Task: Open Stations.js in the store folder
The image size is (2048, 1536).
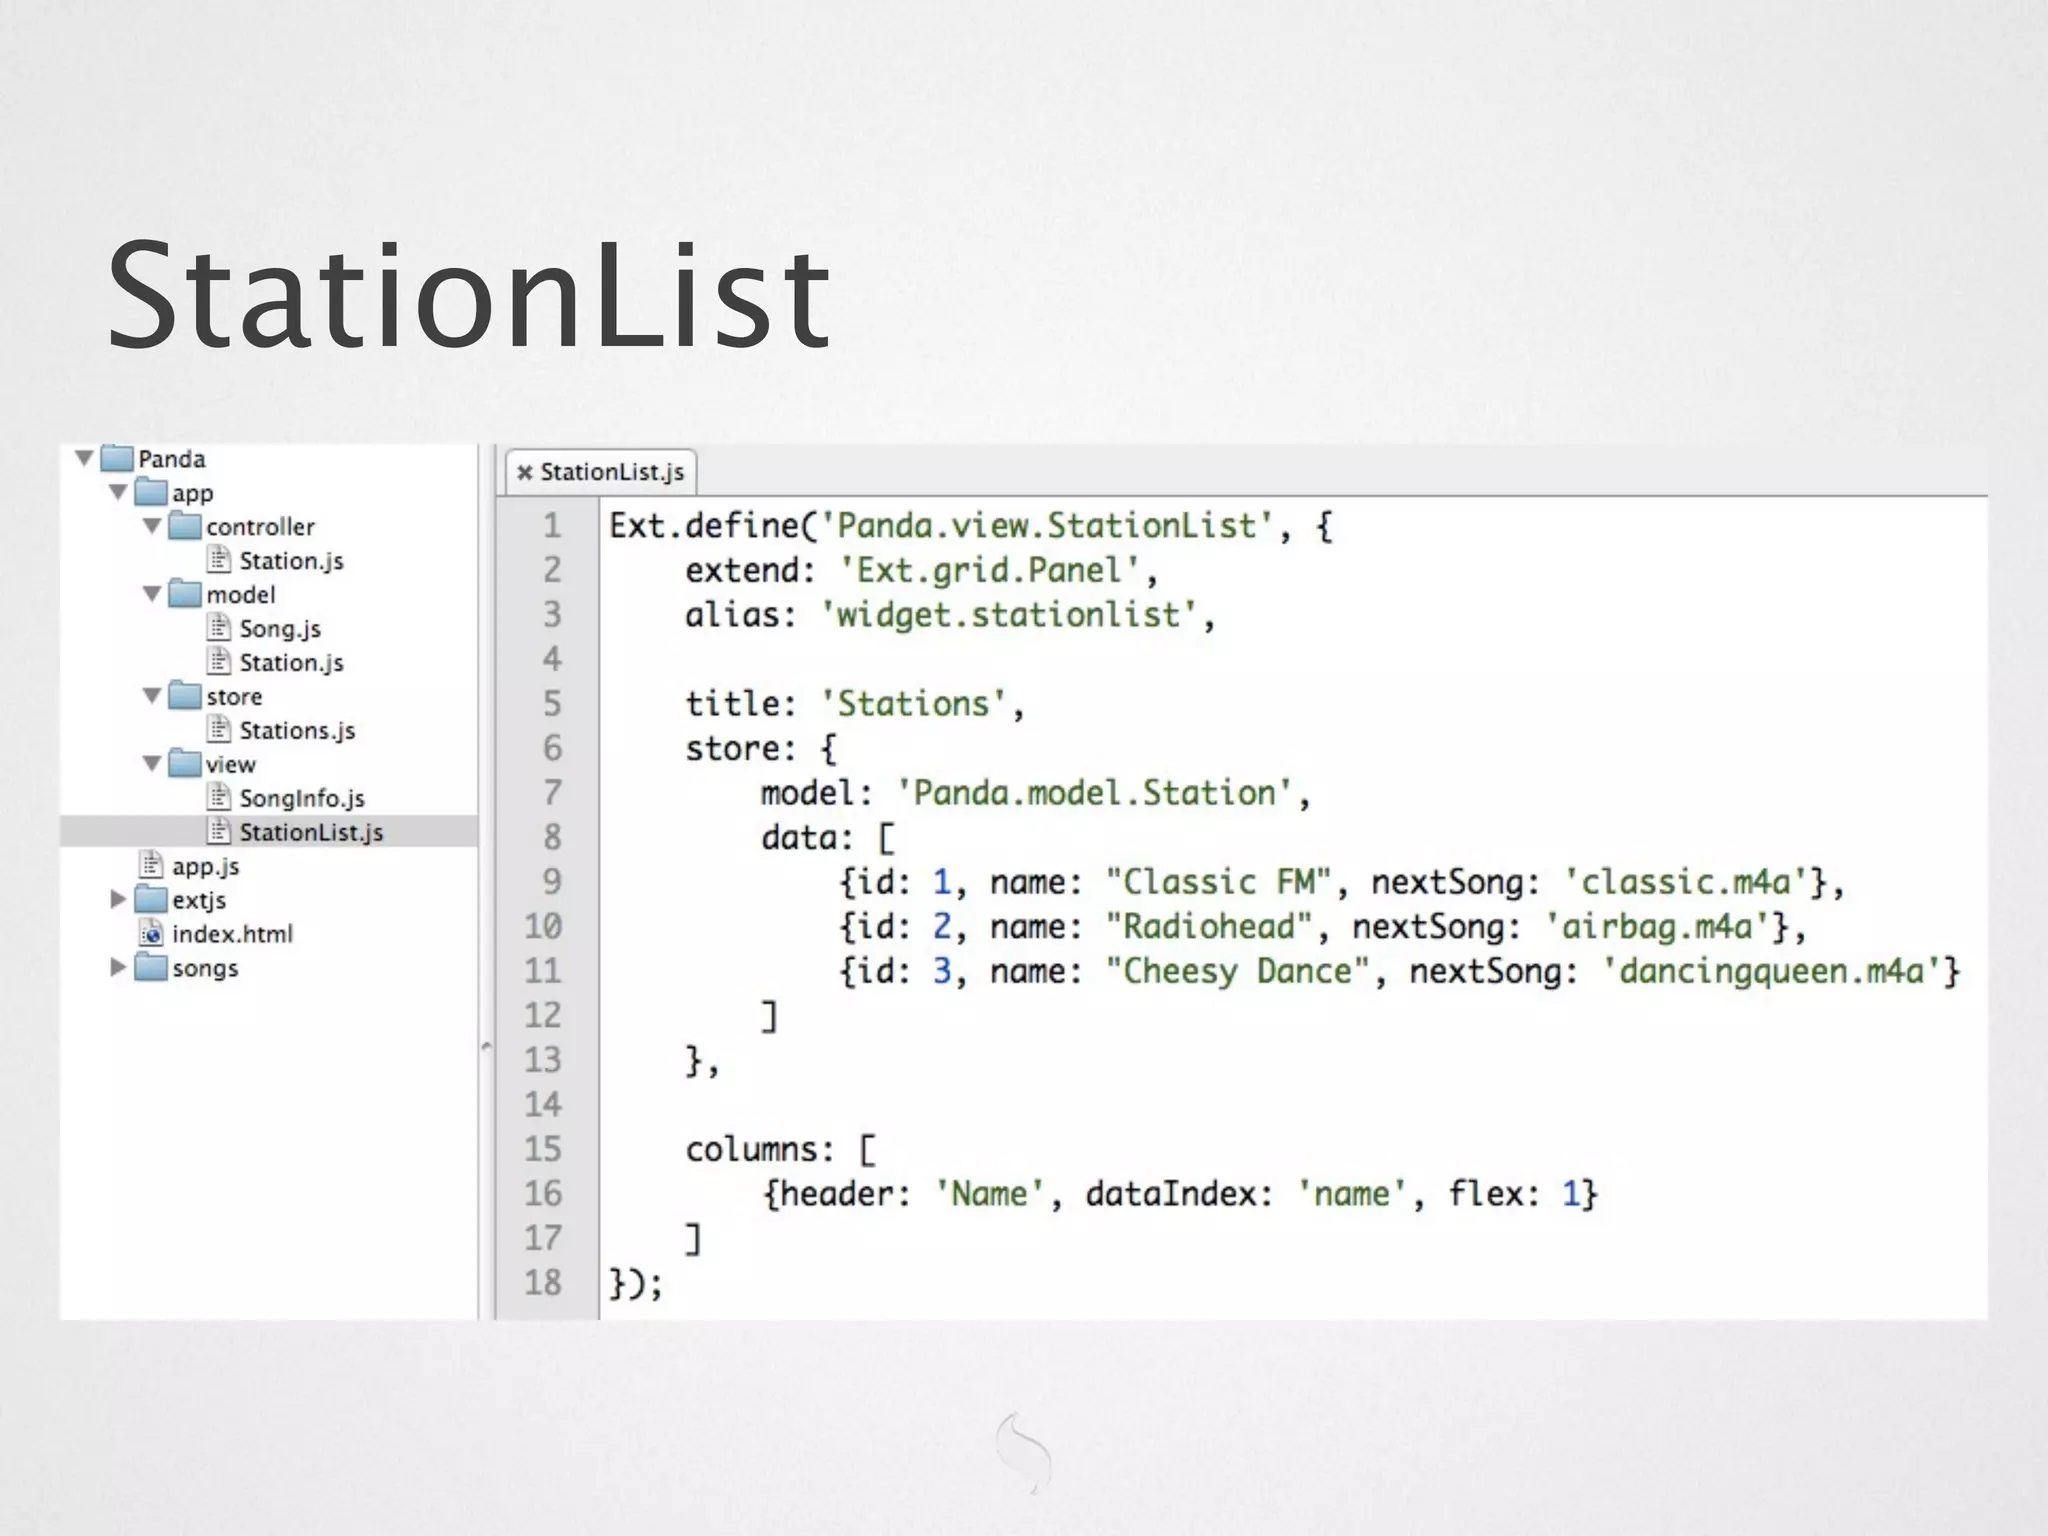Action: coord(297,731)
